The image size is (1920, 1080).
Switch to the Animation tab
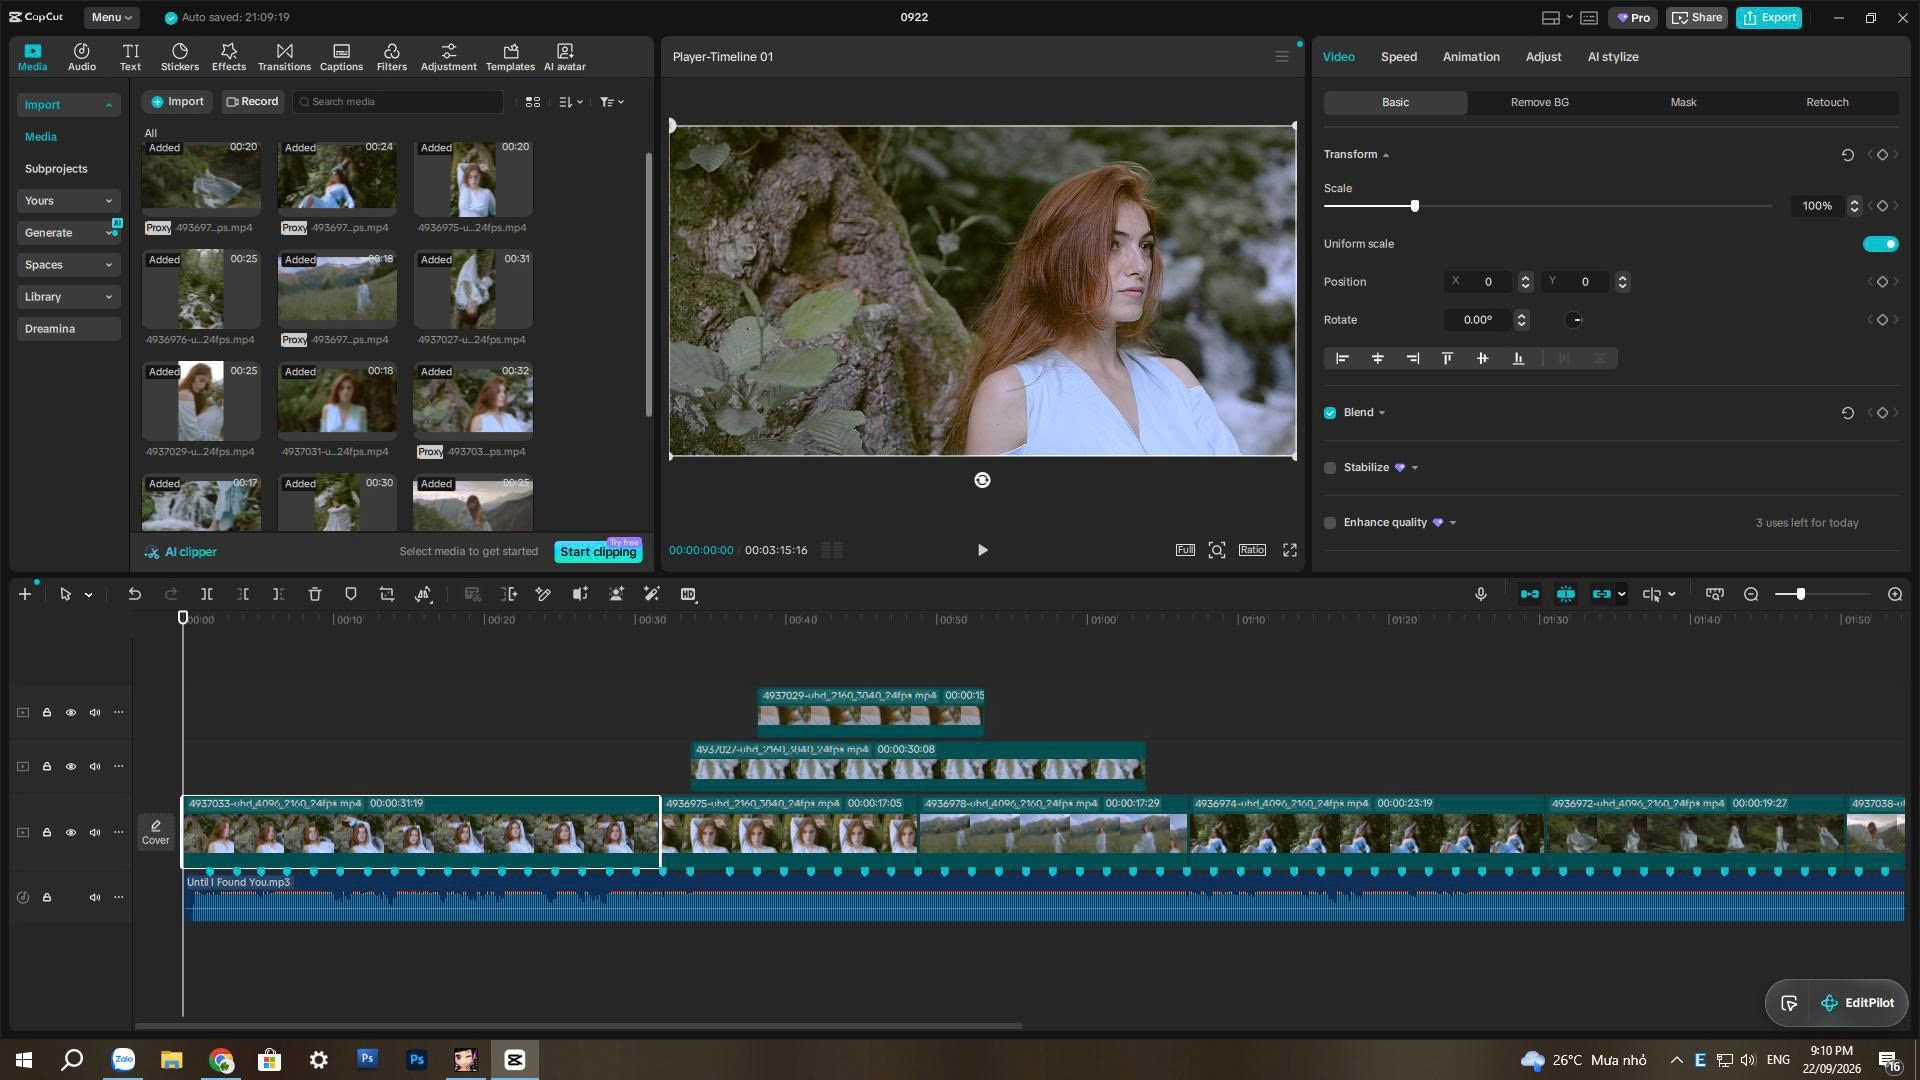[x=1470, y=57]
